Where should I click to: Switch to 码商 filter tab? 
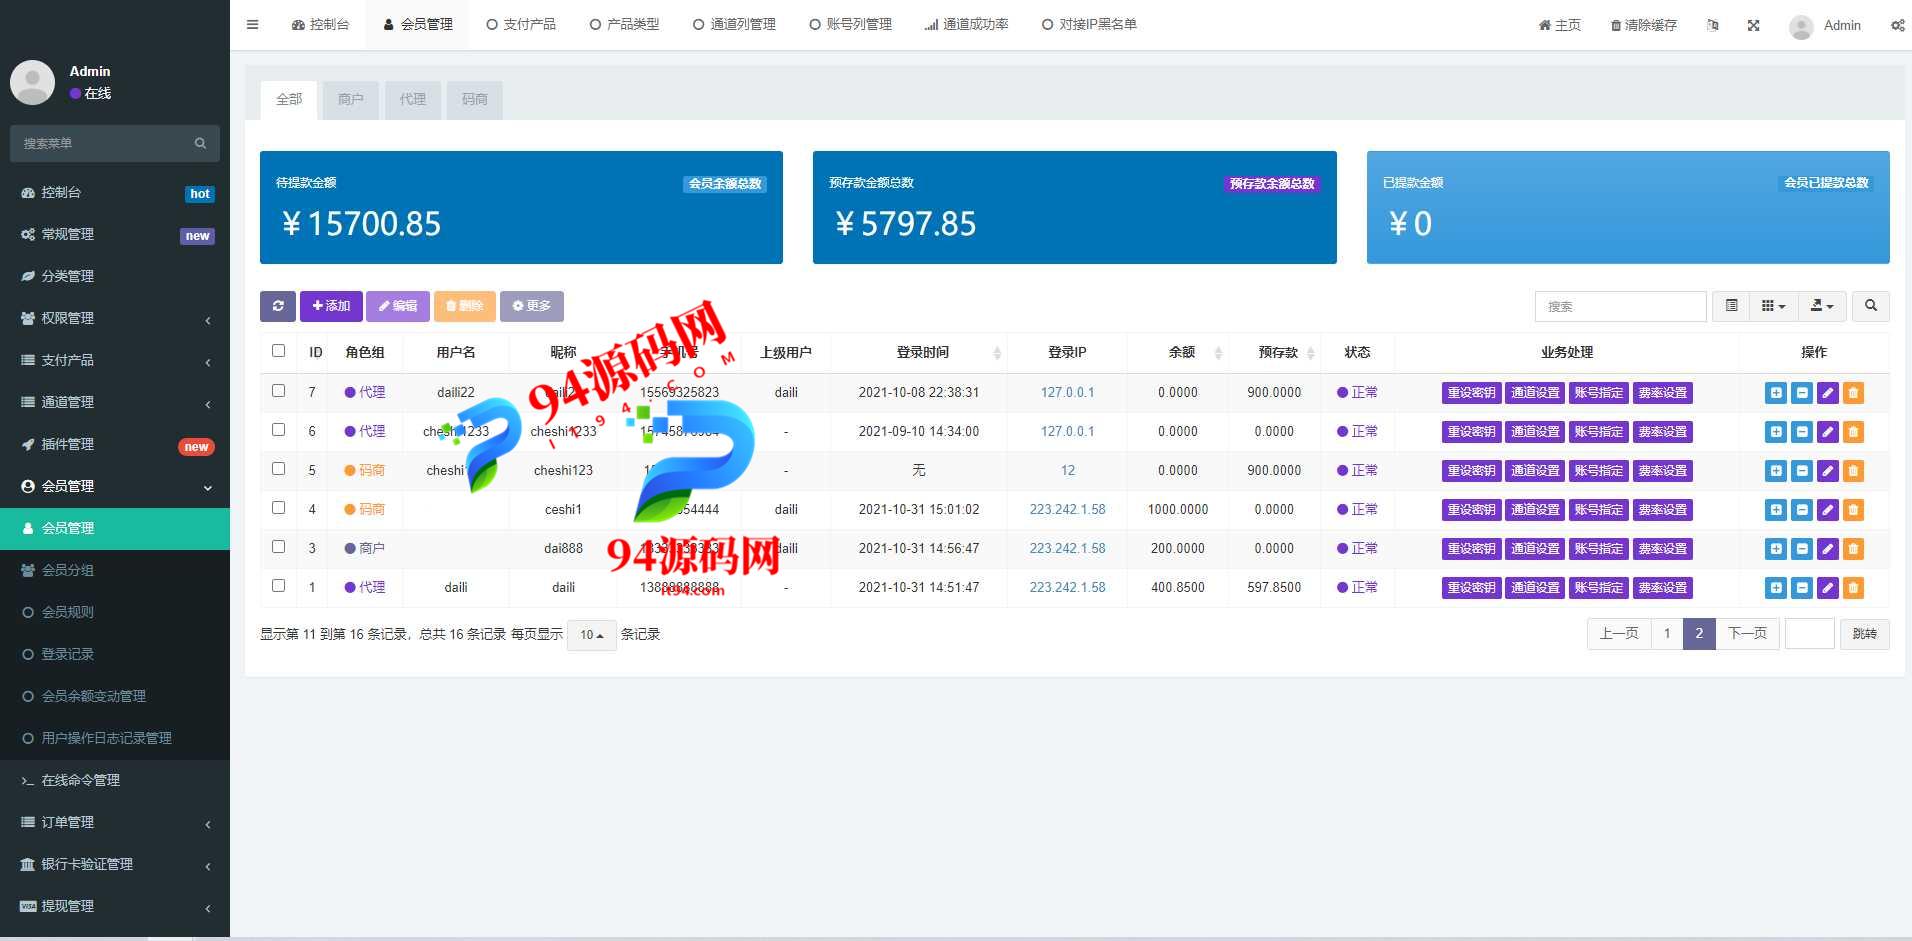click(x=475, y=100)
